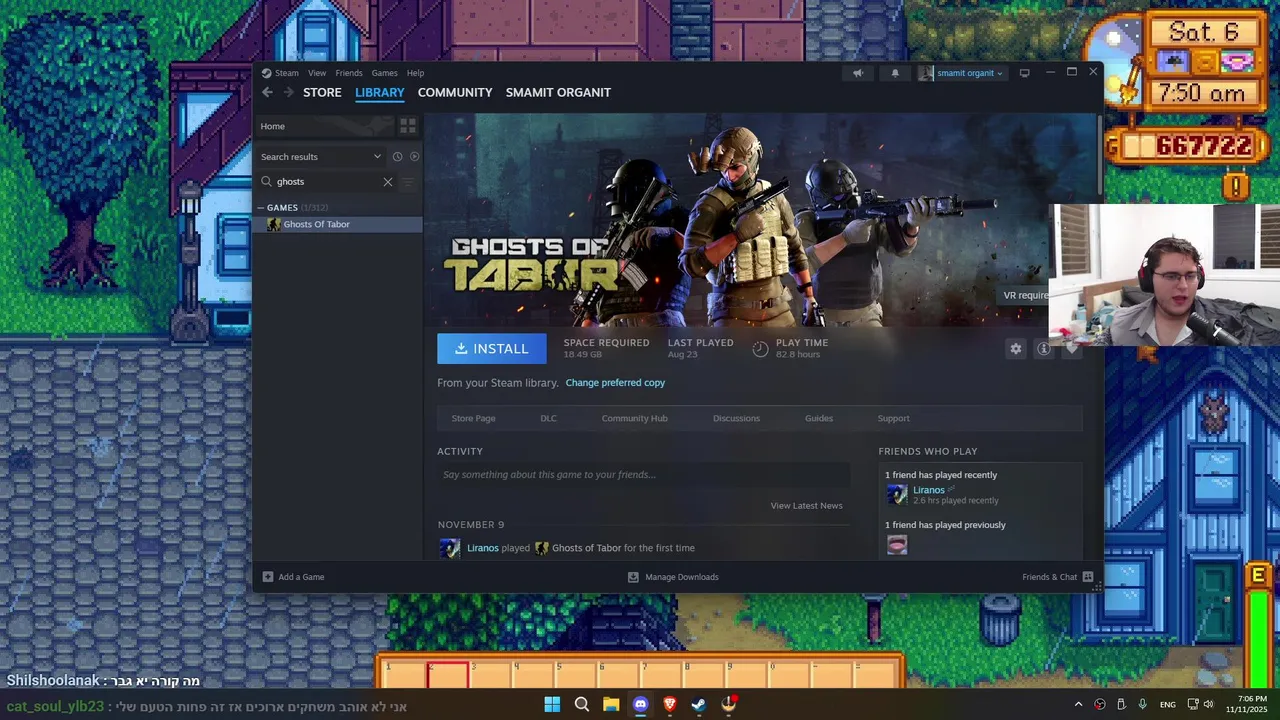Open the Help menu
Image resolution: width=1280 pixels, height=720 pixels.
coord(415,73)
